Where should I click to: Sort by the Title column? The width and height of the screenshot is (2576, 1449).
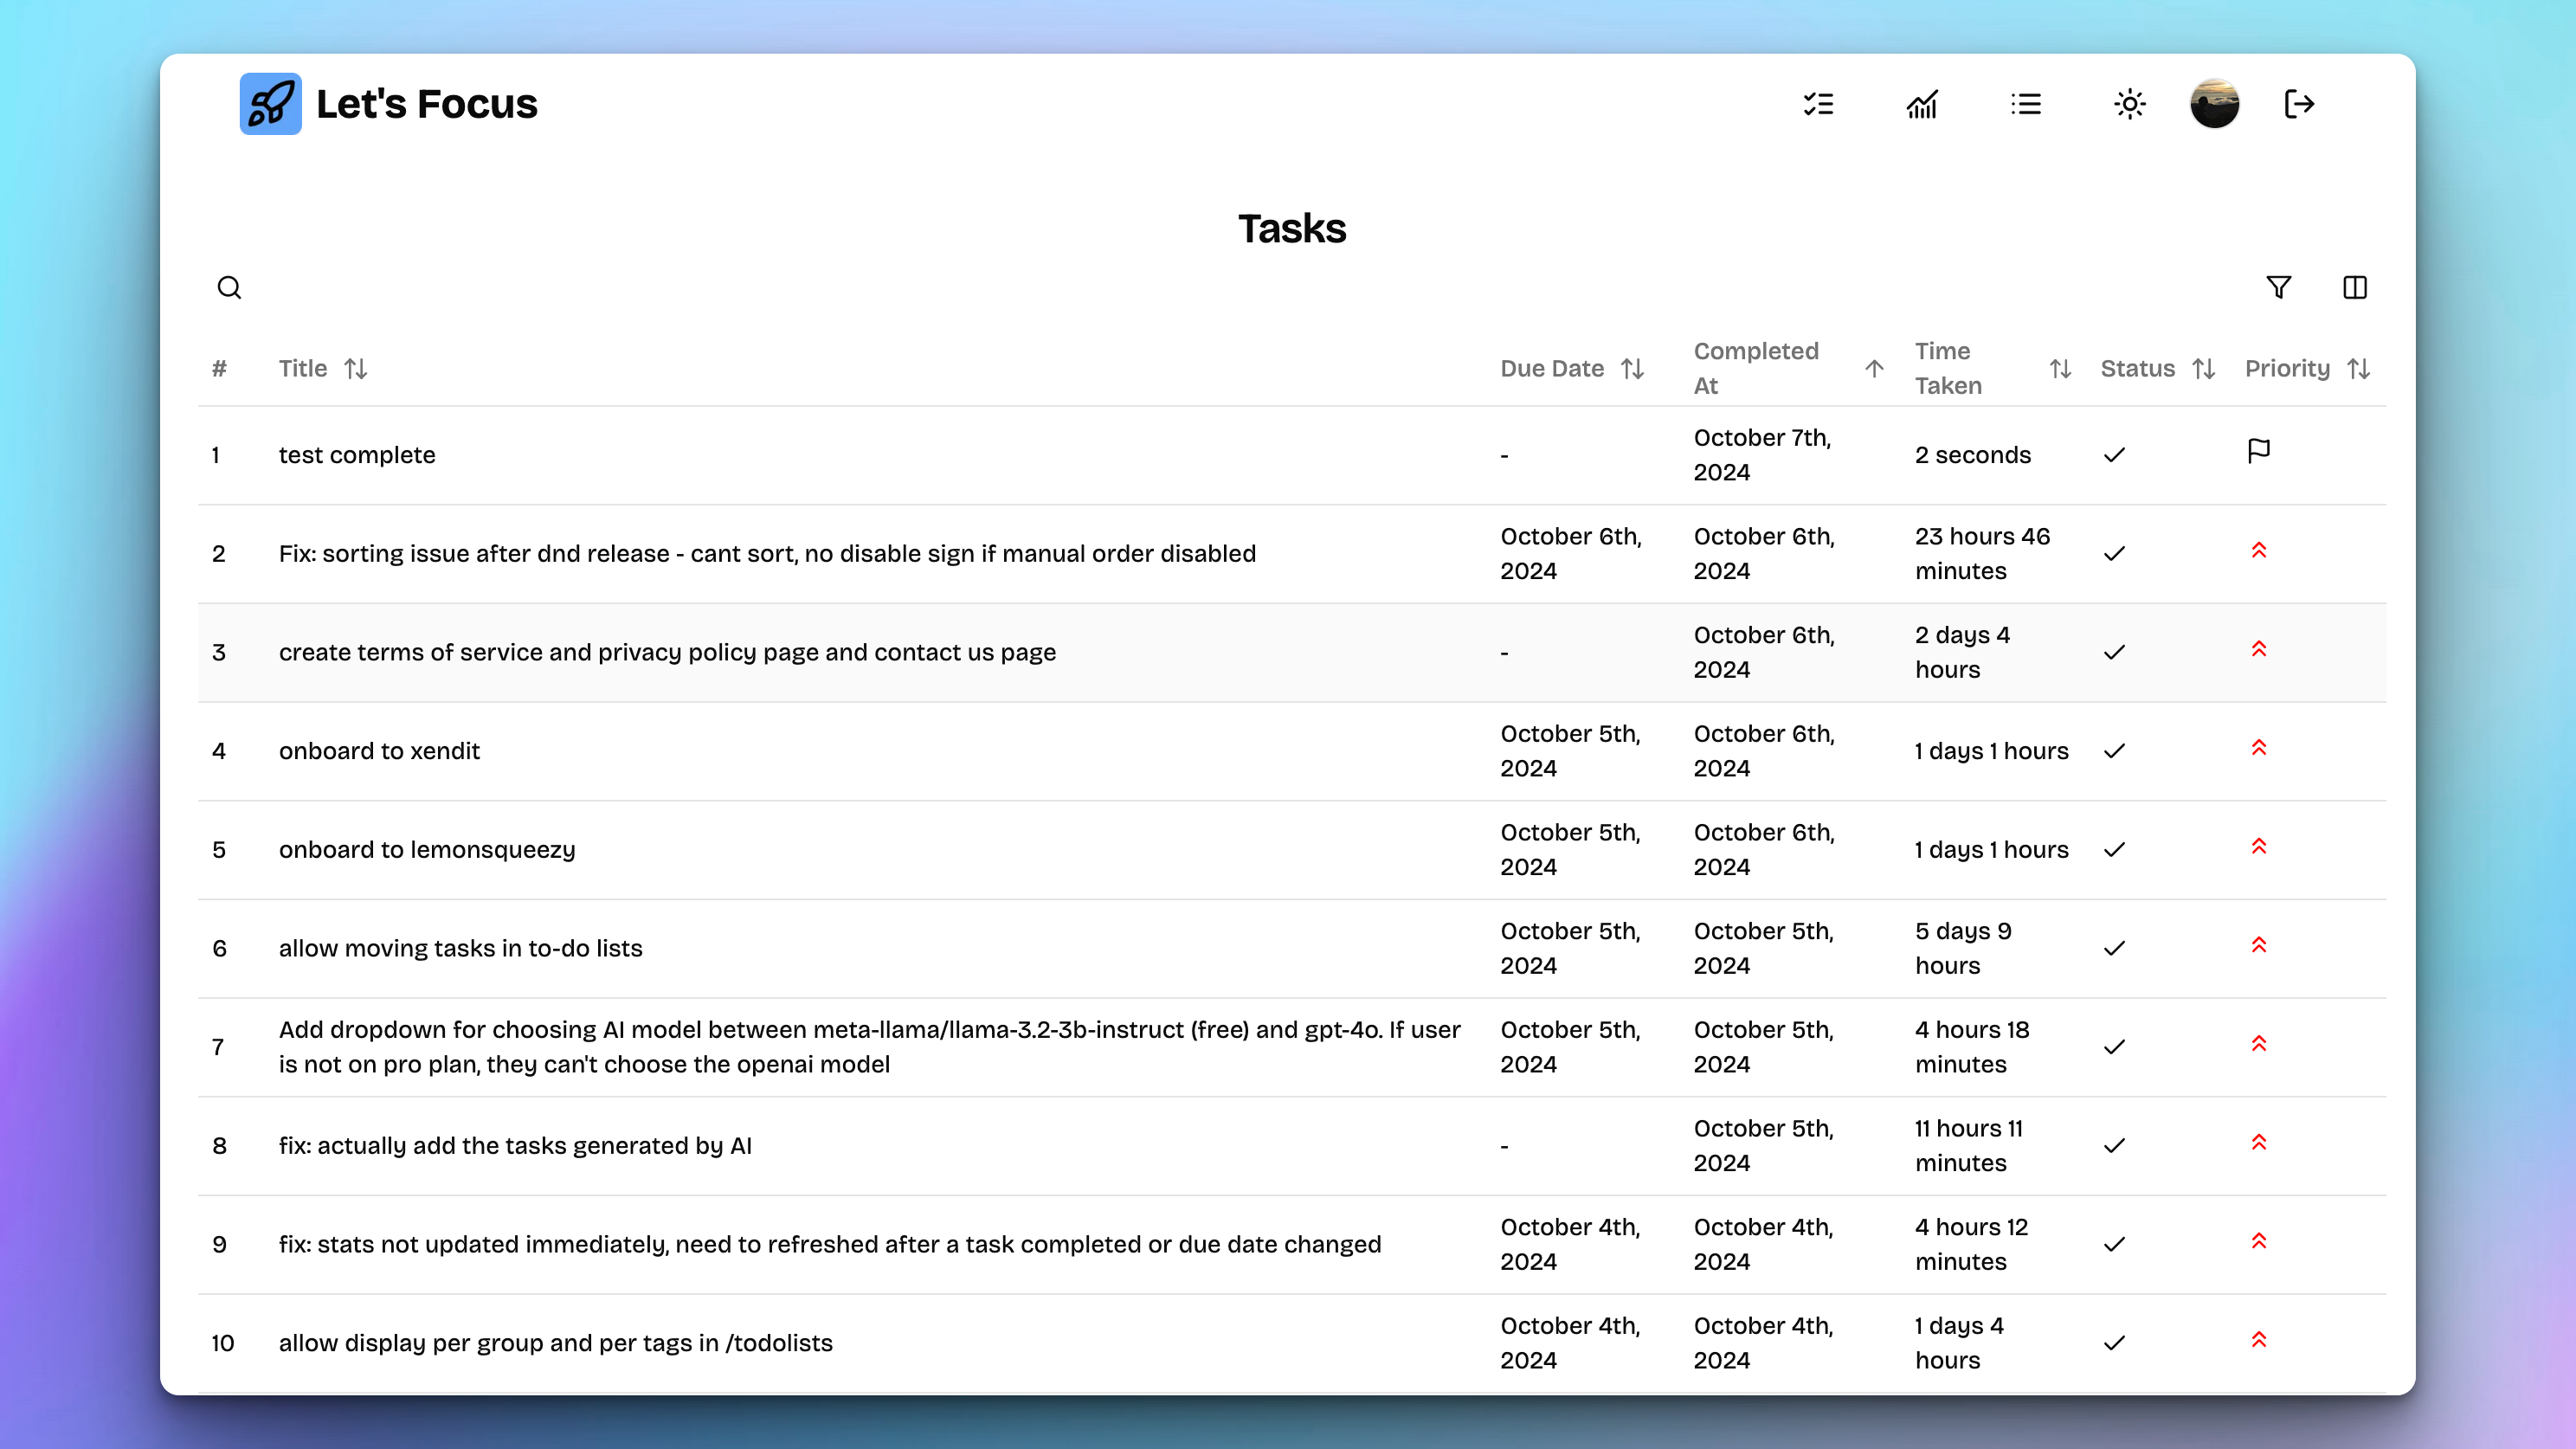[x=355, y=369]
